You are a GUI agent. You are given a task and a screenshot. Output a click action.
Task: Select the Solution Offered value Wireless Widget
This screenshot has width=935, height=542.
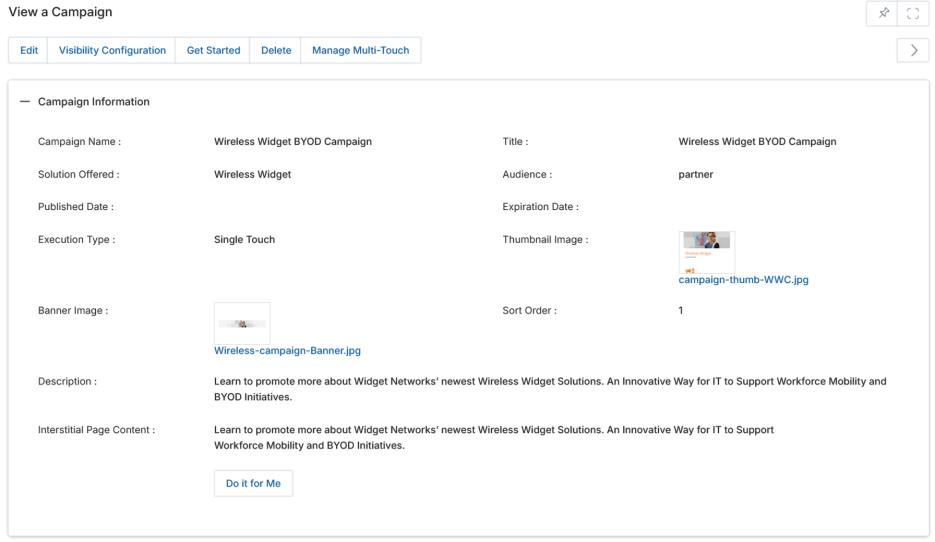[x=253, y=174]
